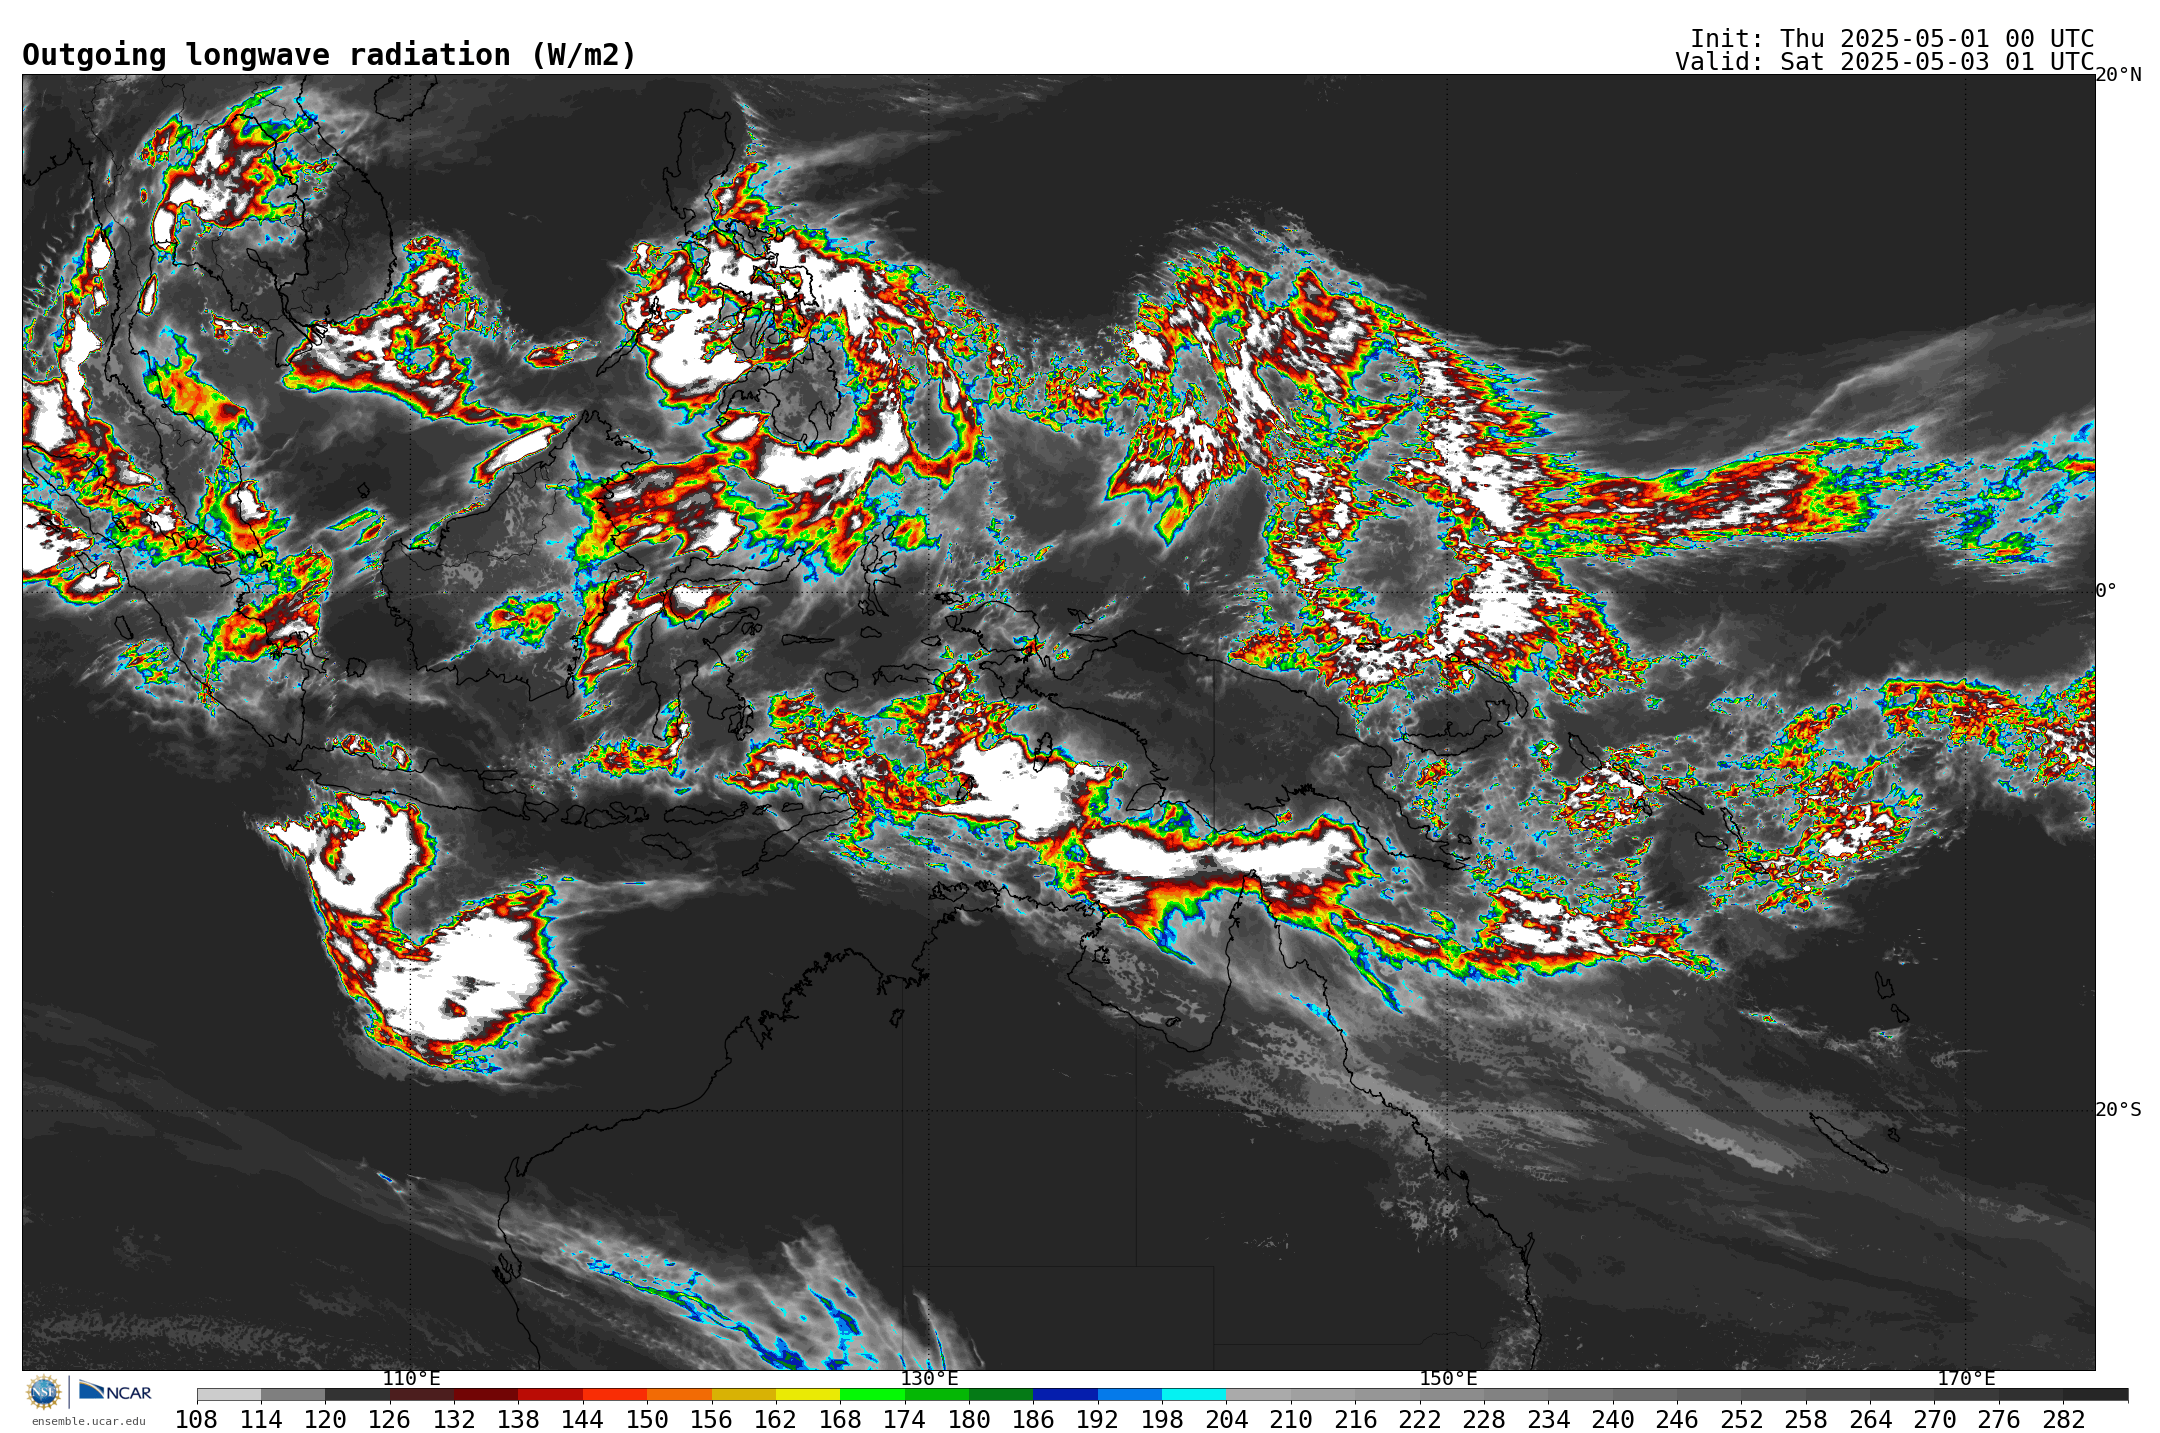
Task: Click the 276 colorbar value
Action: [1999, 1419]
